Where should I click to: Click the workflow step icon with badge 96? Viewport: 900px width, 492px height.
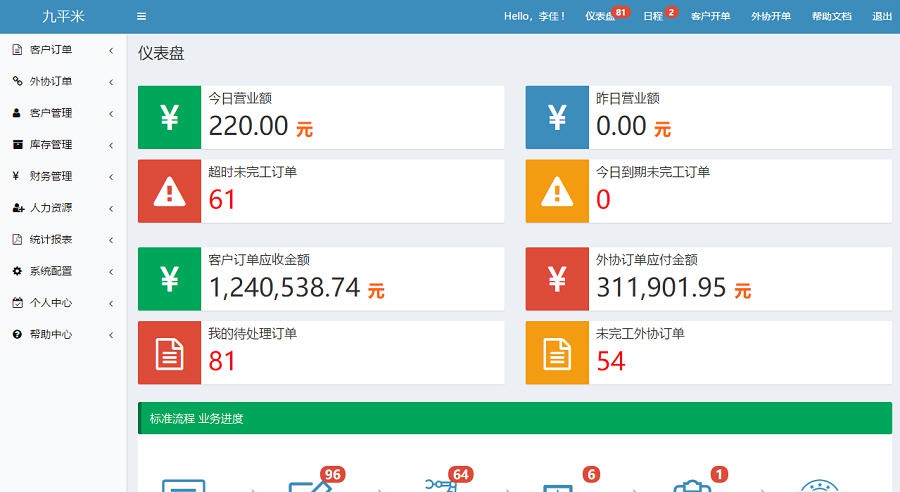pyautogui.click(x=310, y=486)
